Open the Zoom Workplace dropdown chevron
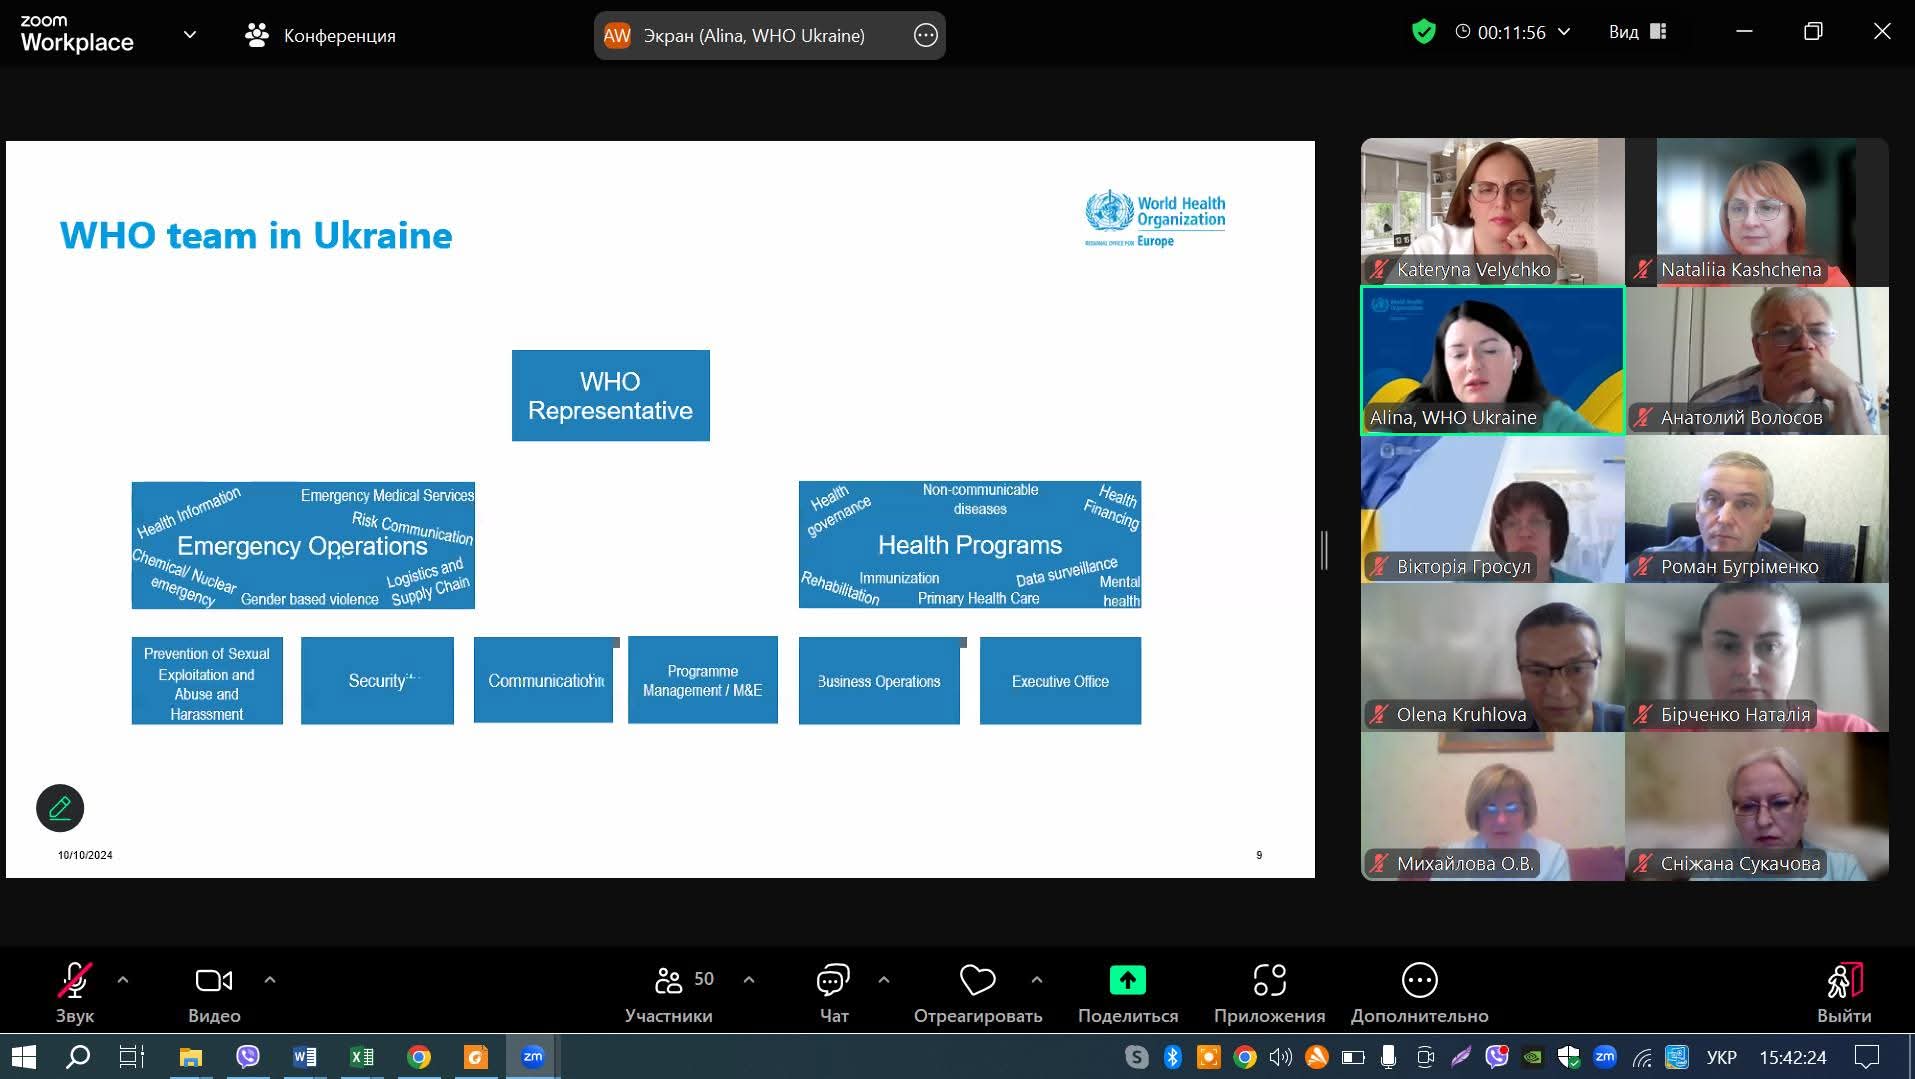Screen dimensions: 1915x1079 click(x=190, y=35)
